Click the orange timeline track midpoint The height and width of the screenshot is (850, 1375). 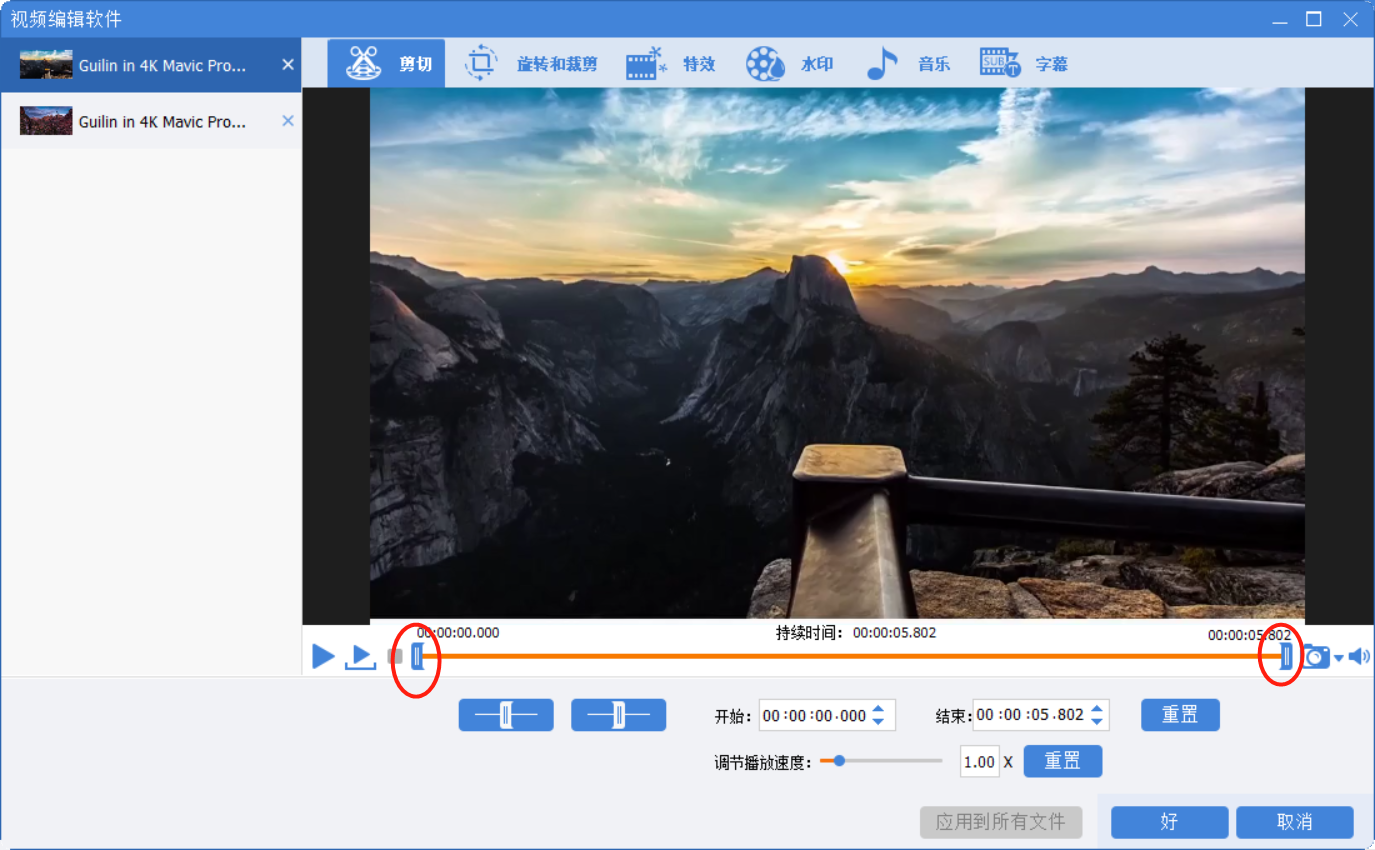pos(851,657)
